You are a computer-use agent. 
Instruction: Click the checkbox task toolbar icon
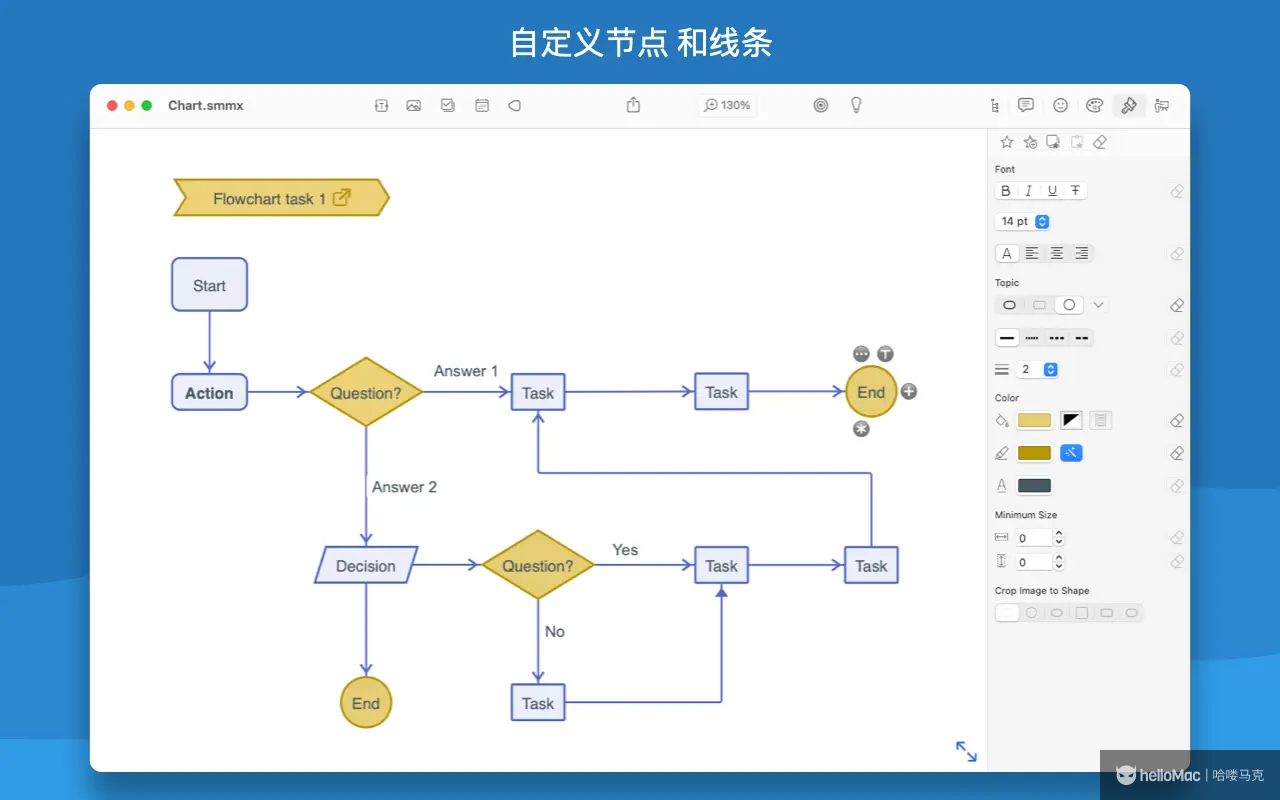[x=448, y=105]
